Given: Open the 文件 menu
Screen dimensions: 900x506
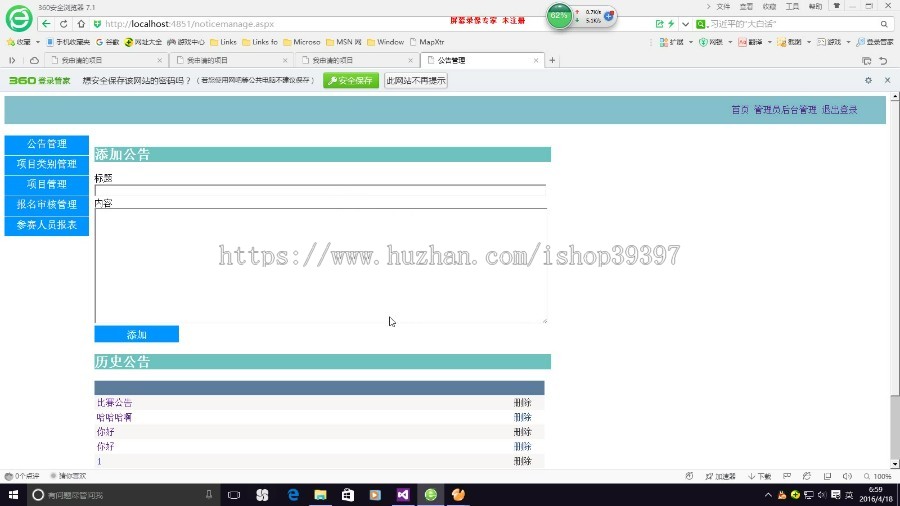Looking at the screenshot, I should pos(723,6).
